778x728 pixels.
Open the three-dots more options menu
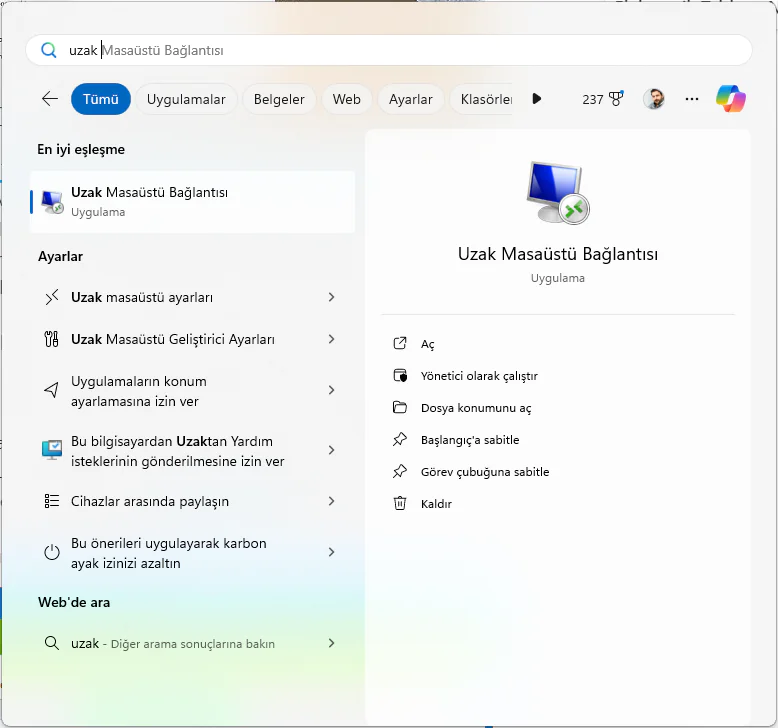692,99
